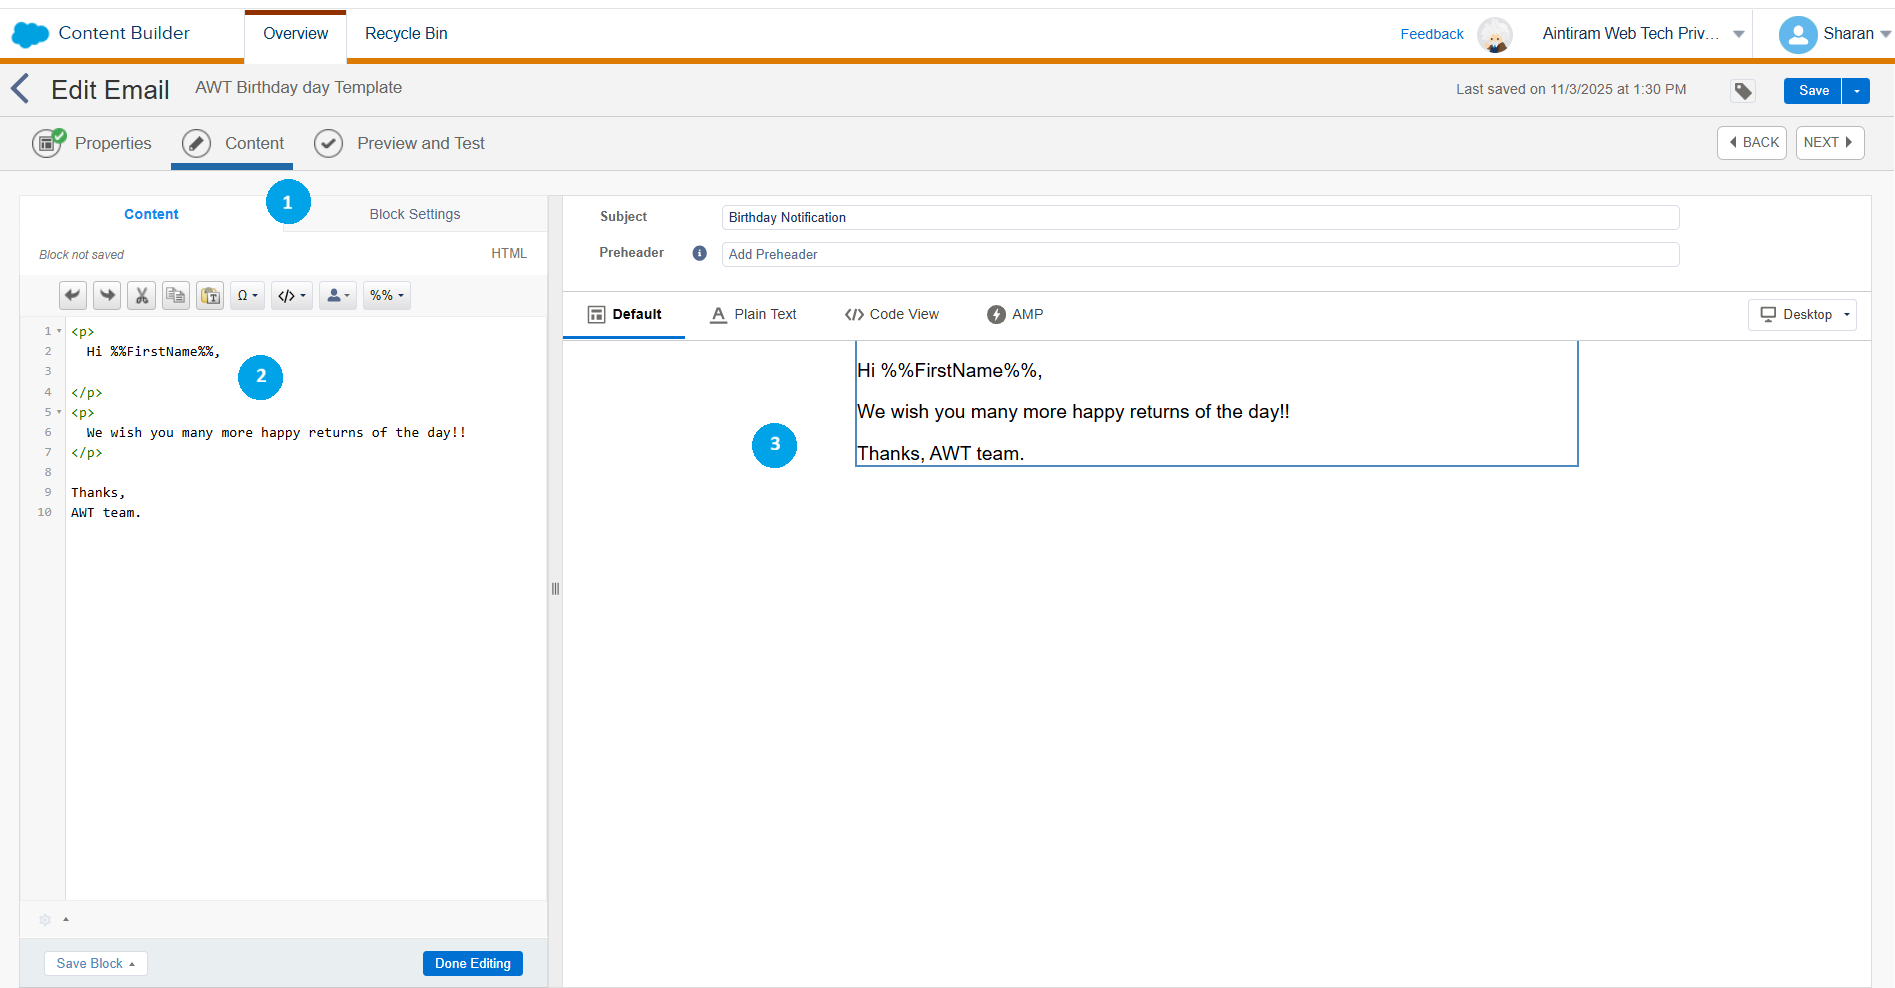Open the %% substitution strings dropdown
This screenshot has width=1895, height=988.
click(x=386, y=295)
